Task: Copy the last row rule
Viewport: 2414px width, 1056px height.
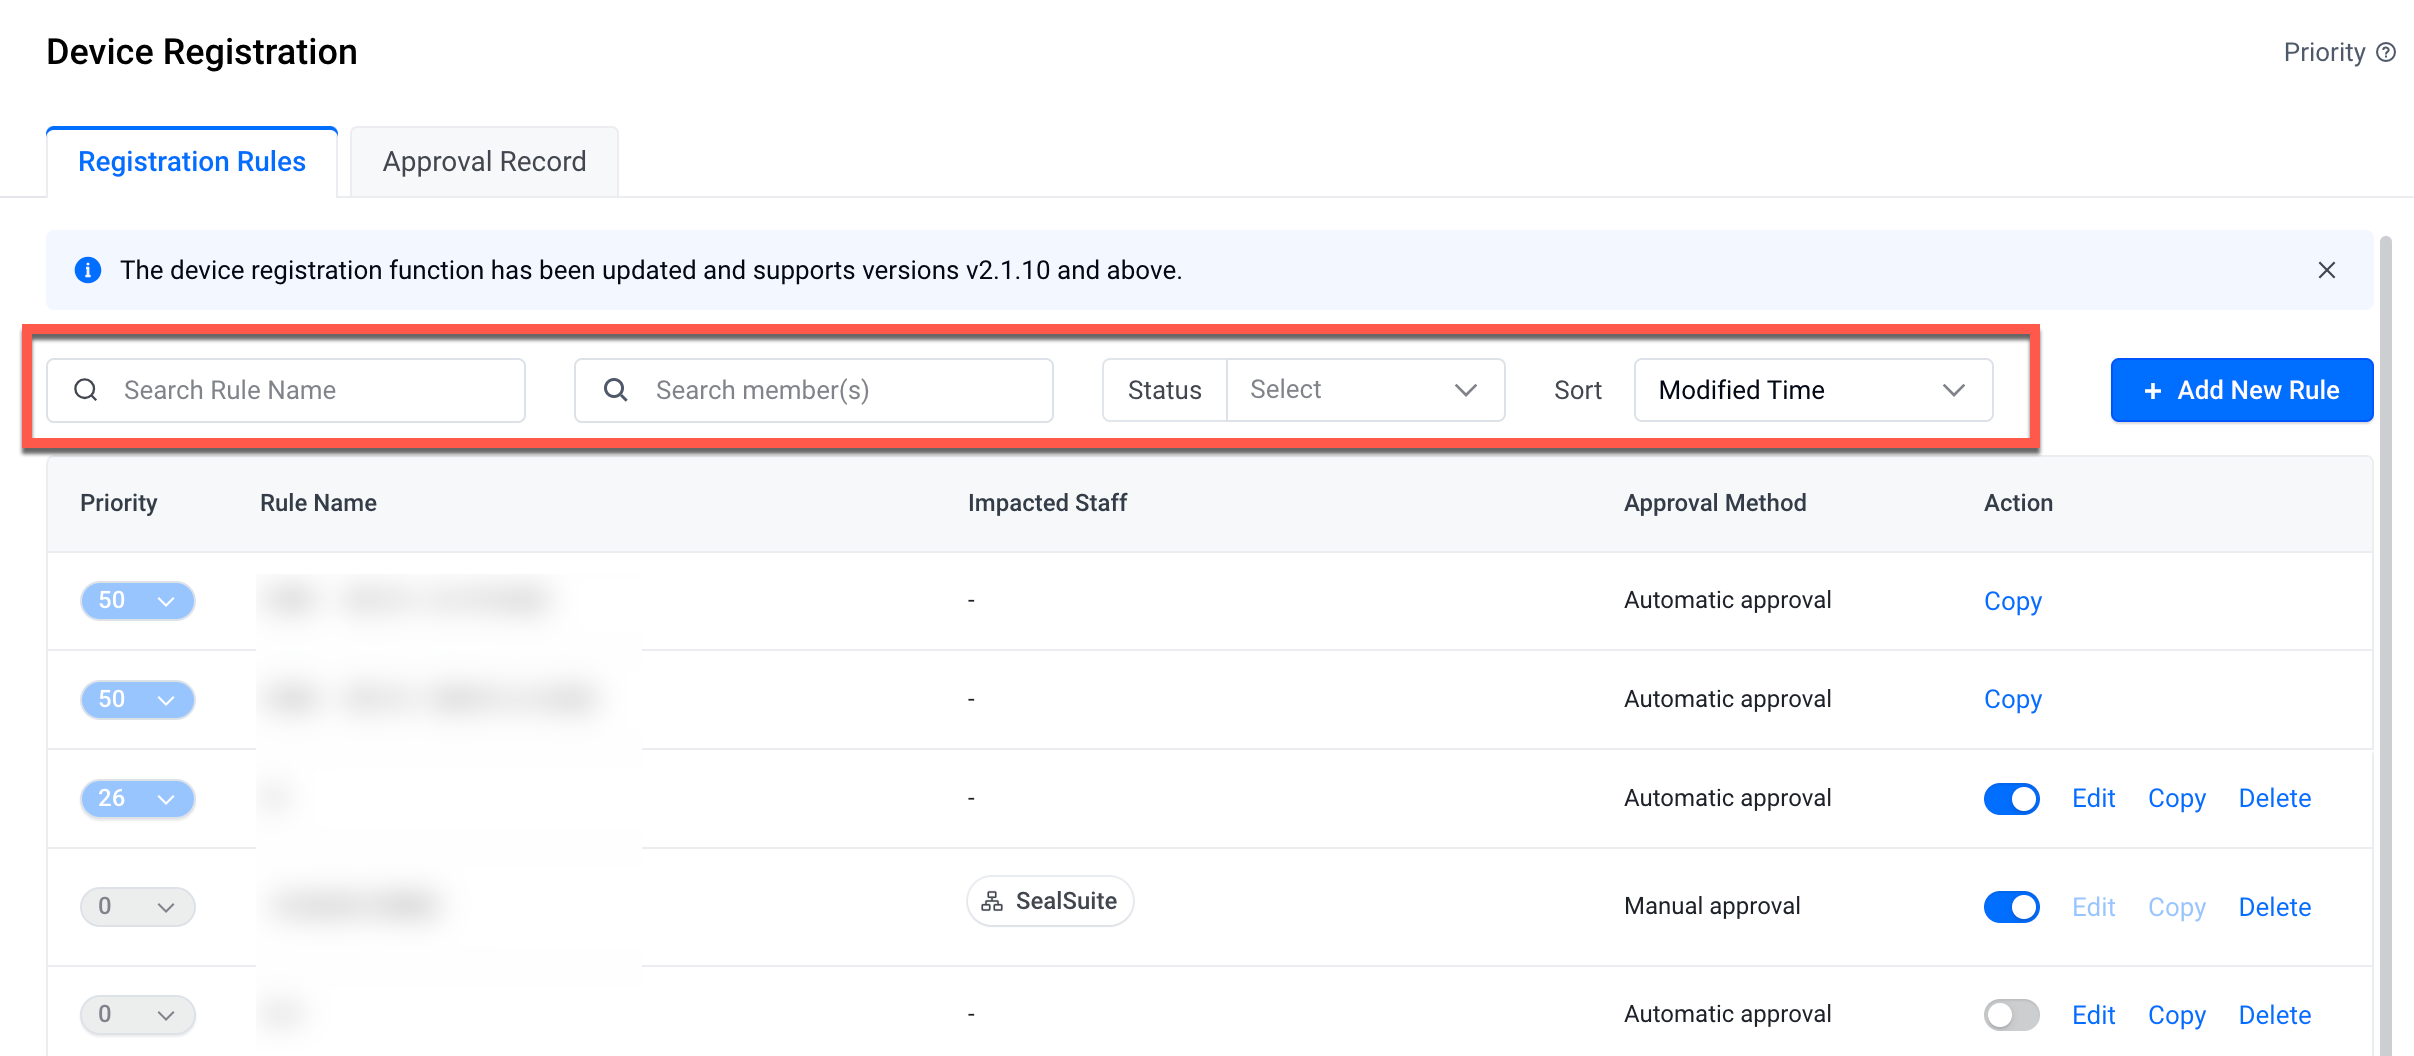Action: pos(2177,1015)
